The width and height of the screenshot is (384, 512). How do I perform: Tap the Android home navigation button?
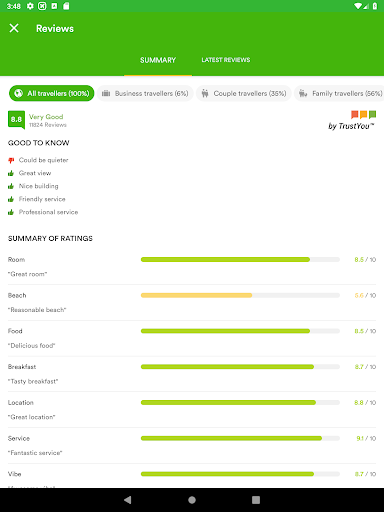click(192, 500)
